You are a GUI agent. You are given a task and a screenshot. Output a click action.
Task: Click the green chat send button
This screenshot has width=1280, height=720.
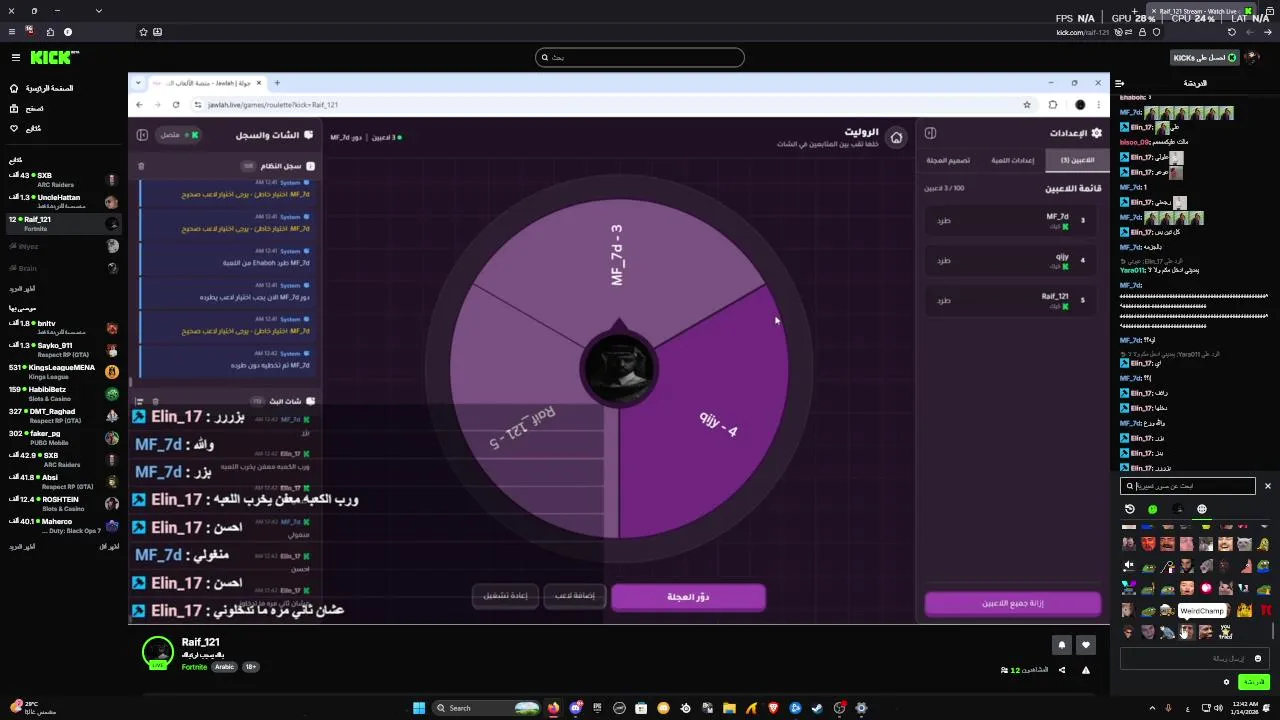[1254, 682]
